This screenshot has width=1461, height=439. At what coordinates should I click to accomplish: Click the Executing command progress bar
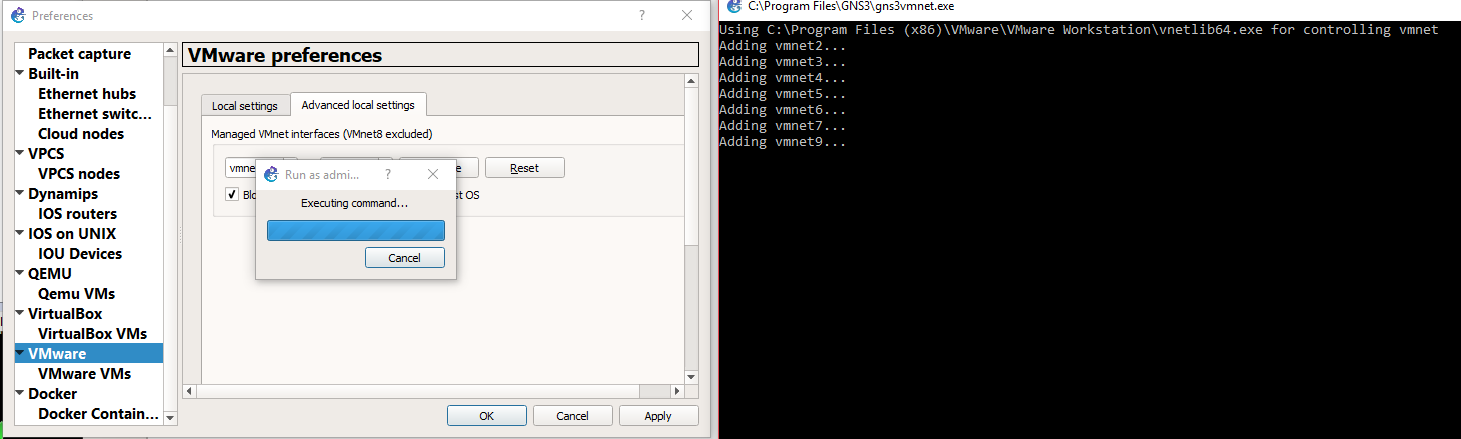(355, 231)
